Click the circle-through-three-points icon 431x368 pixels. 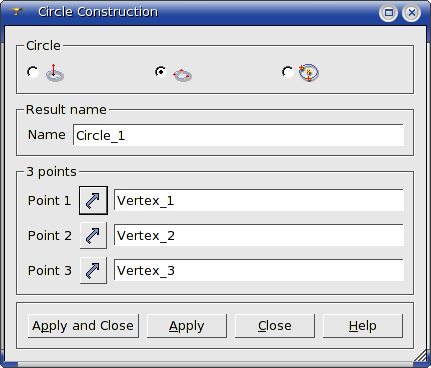[182, 75]
